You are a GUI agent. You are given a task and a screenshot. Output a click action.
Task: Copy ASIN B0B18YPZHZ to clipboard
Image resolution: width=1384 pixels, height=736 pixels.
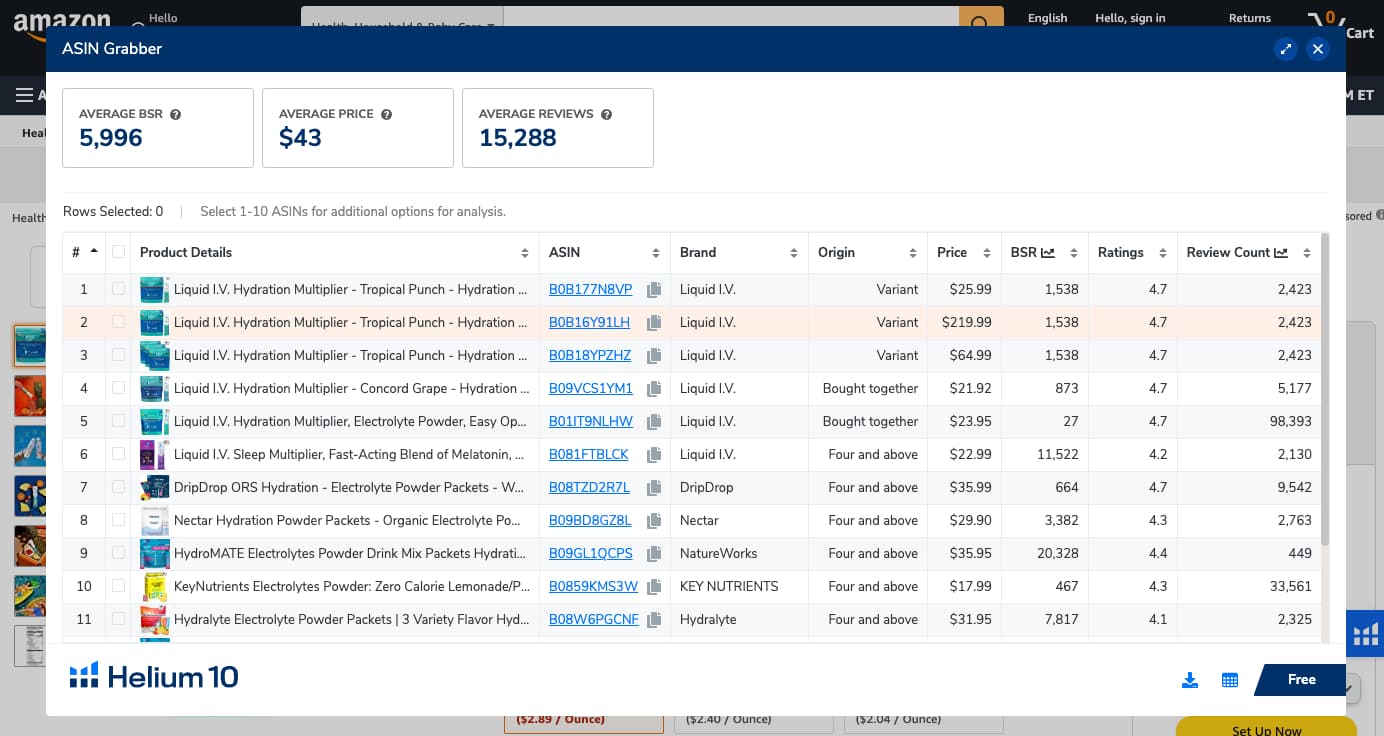point(654,356)
